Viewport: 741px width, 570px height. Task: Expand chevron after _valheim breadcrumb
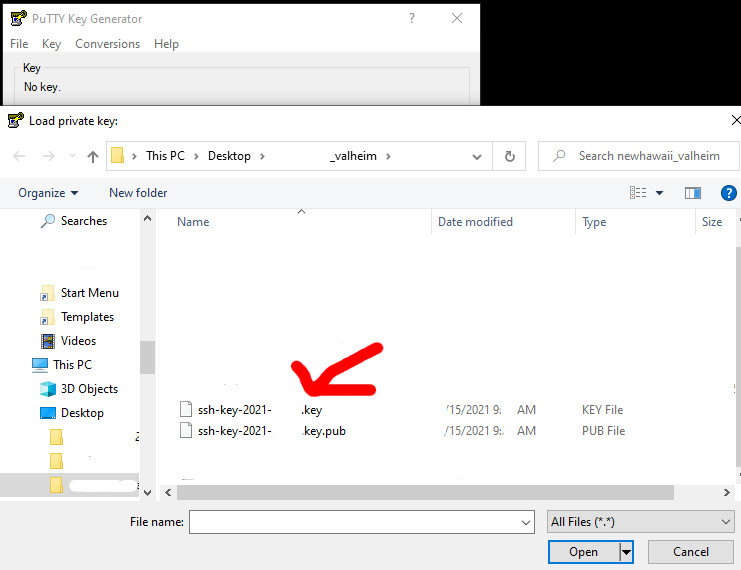point(388,156)
